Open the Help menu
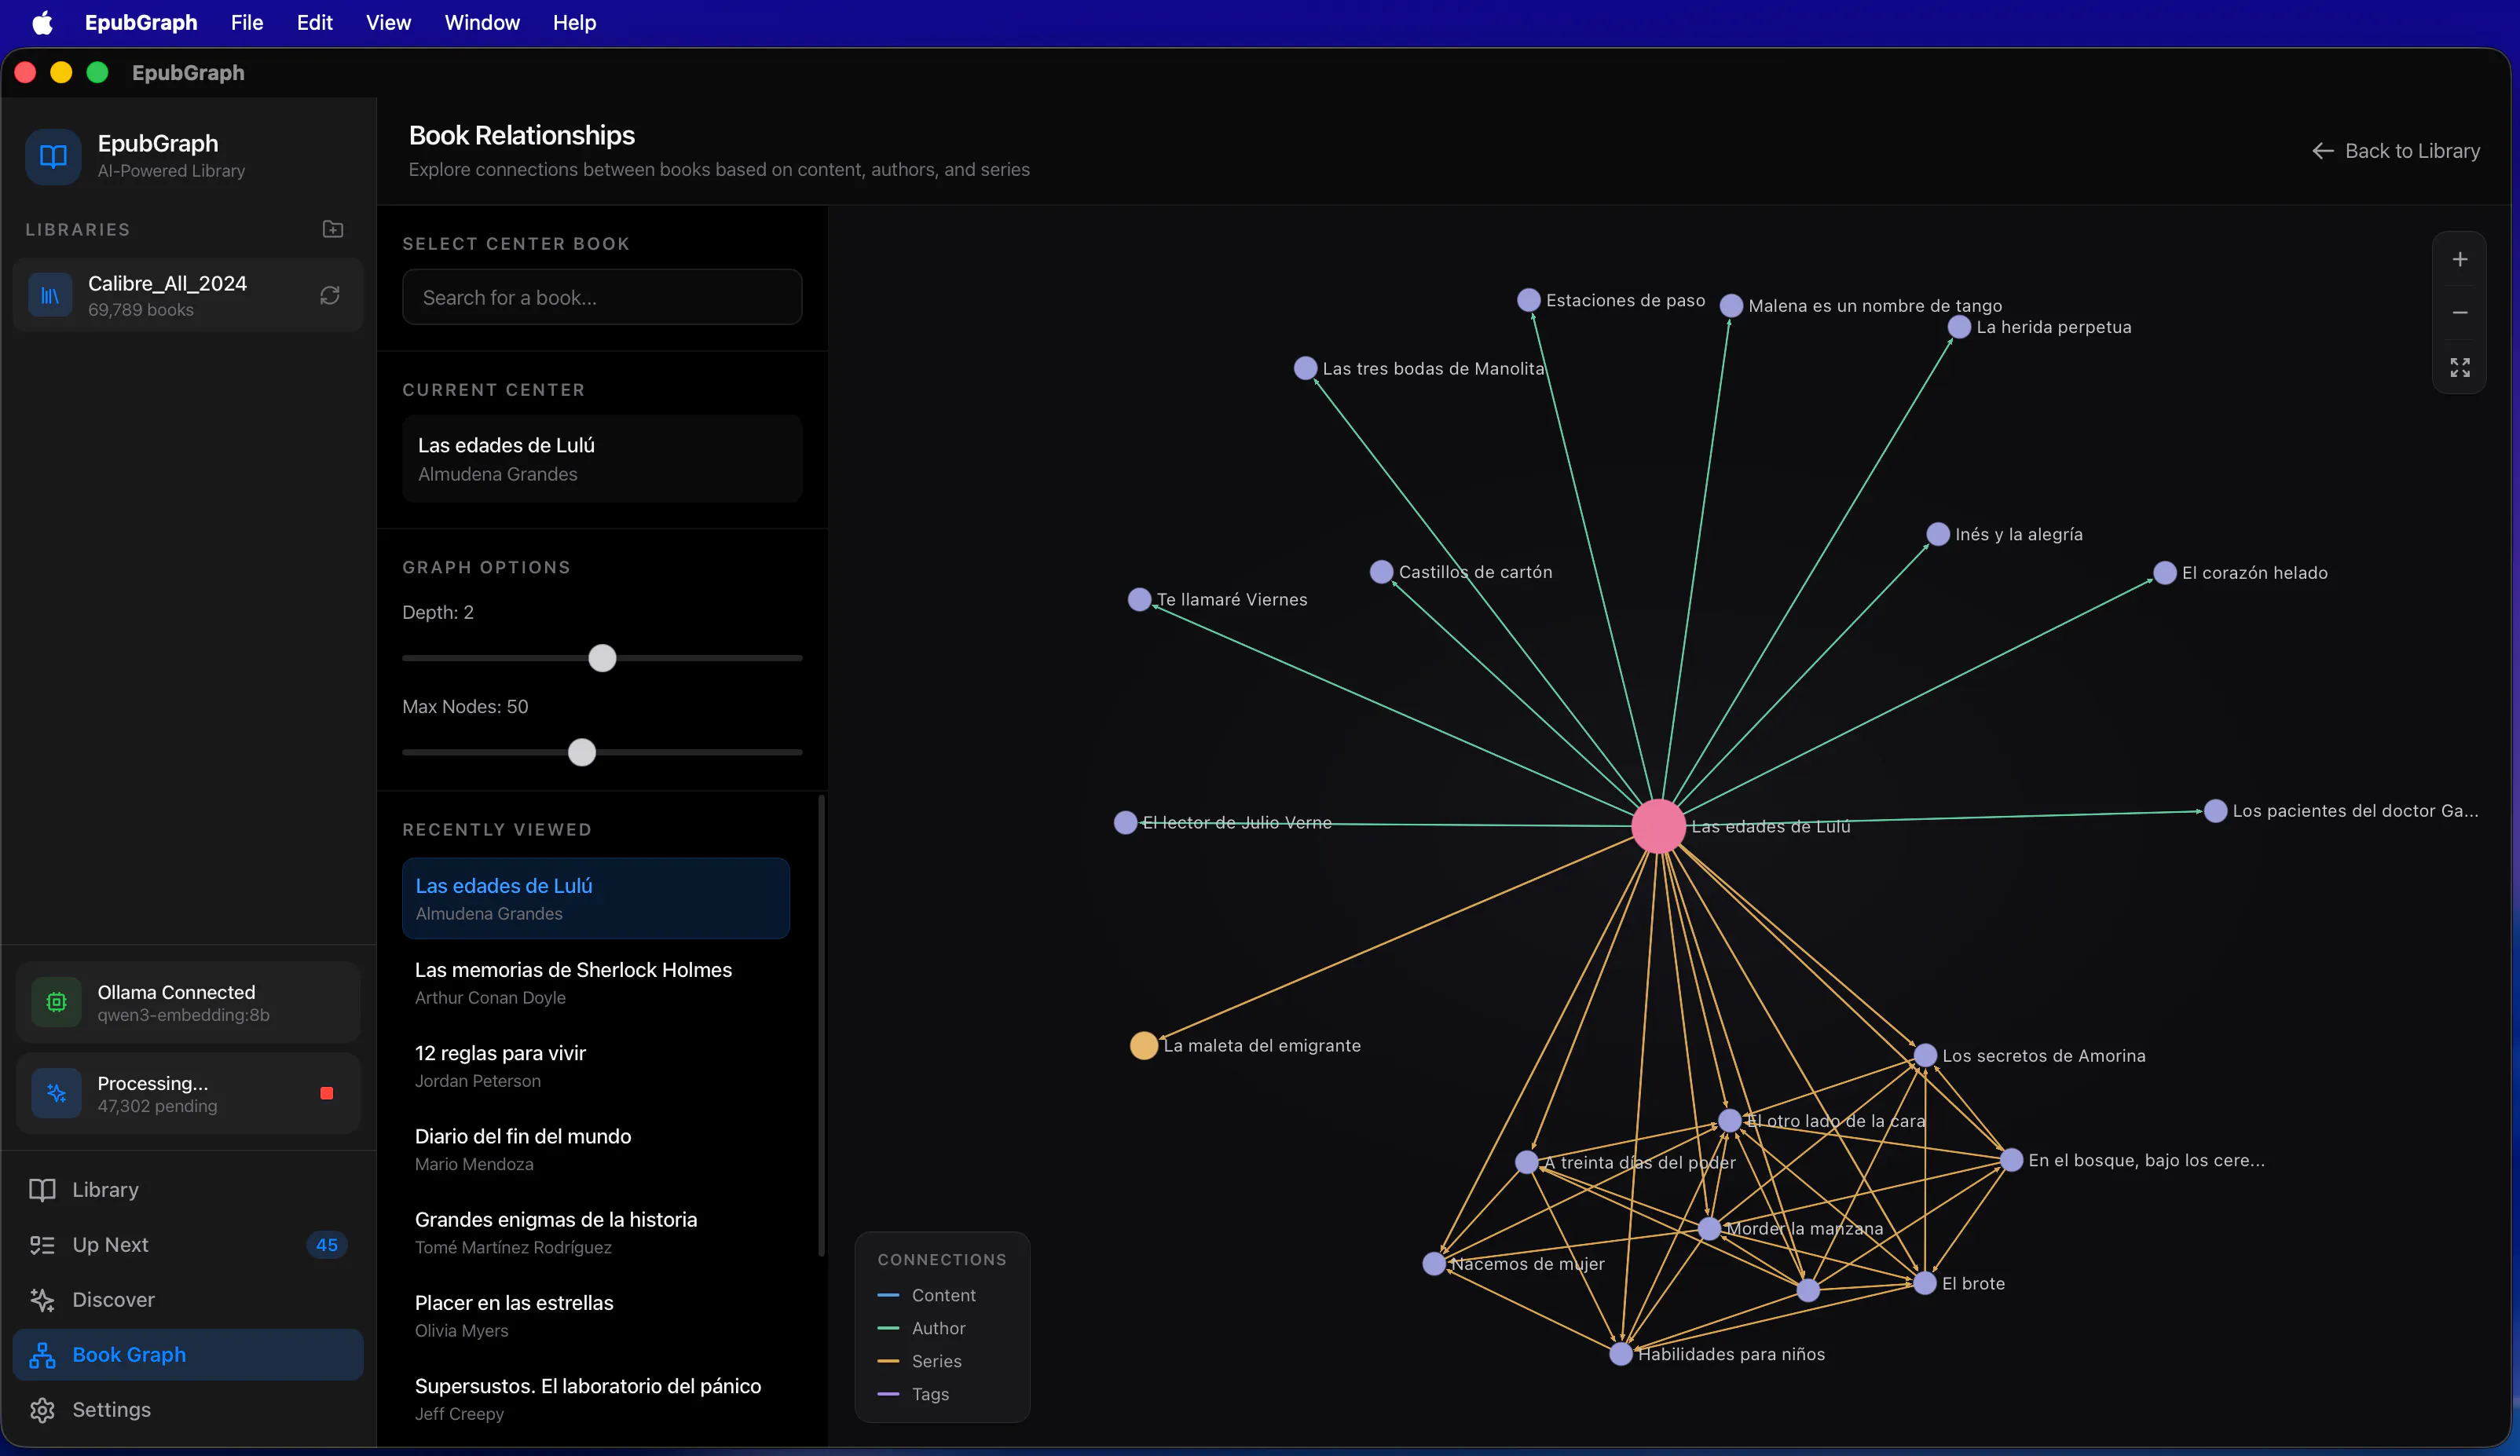The width and height of the screenshot is (2520, 1456). [574, 22]
